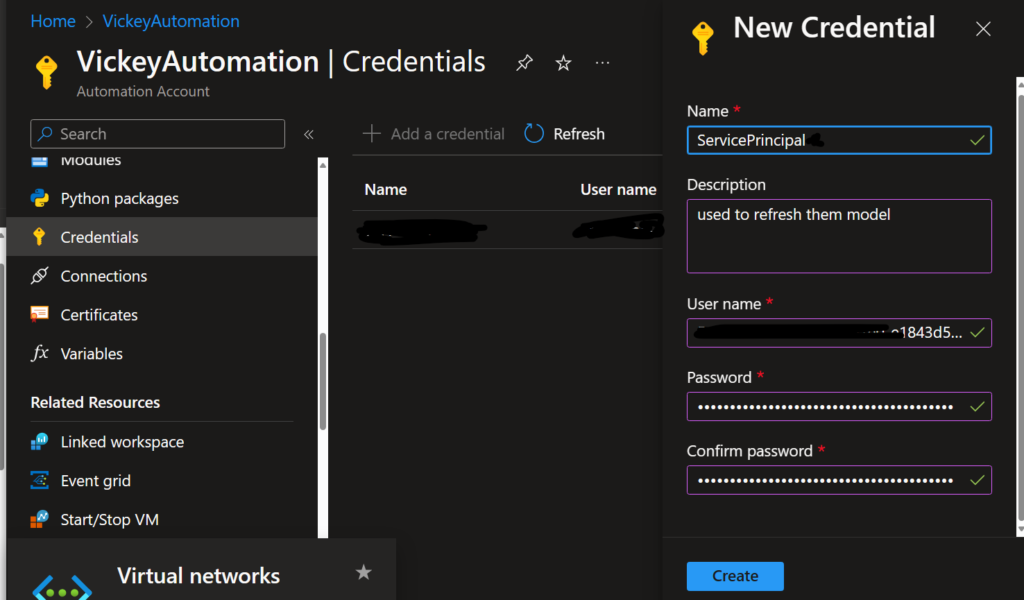
Task: Close the New Credential panel
Action: point(983,29)
